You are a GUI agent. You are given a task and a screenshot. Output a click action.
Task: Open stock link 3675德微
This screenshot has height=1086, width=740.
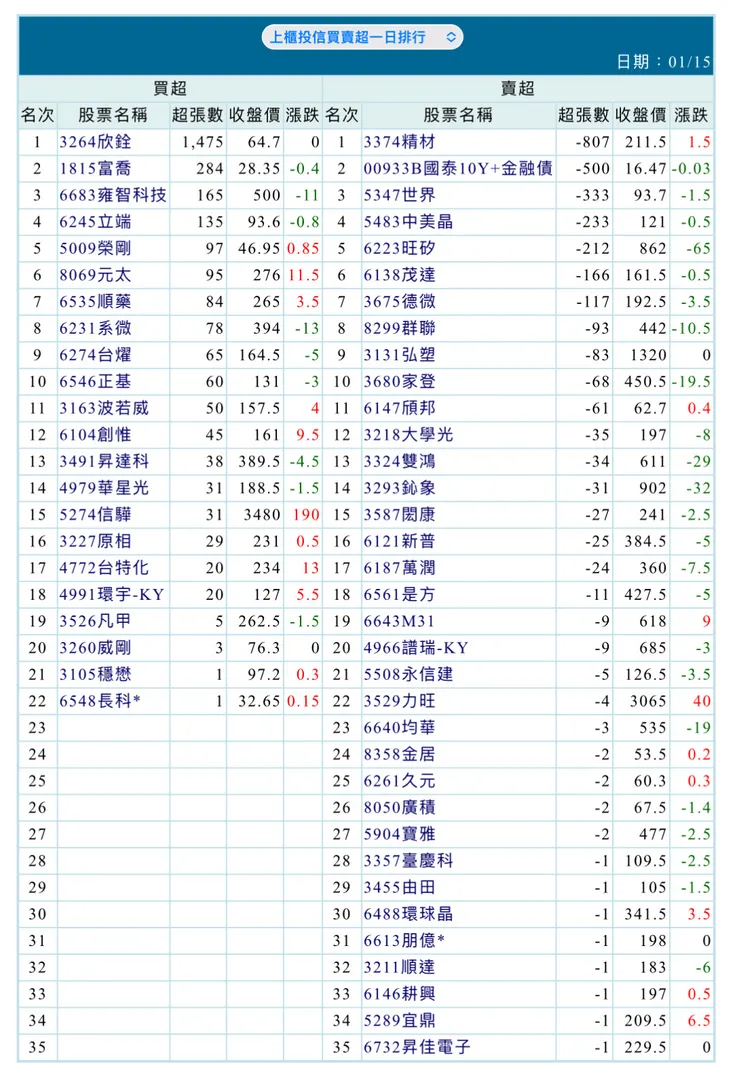point(400,302)
